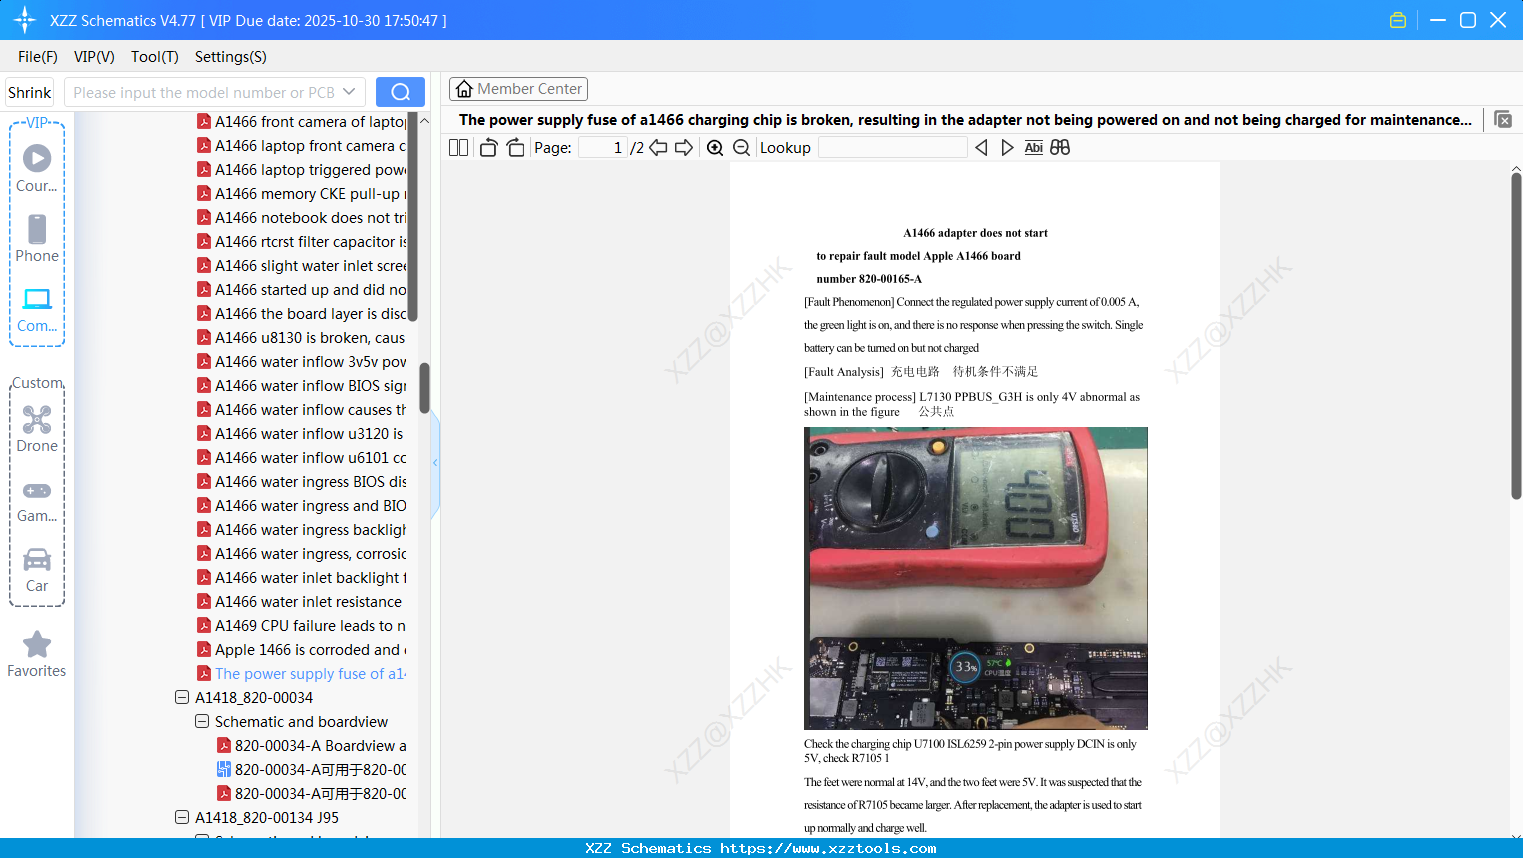Open the yellow toolbox icon in title bar

click(x=1398, y=20)
